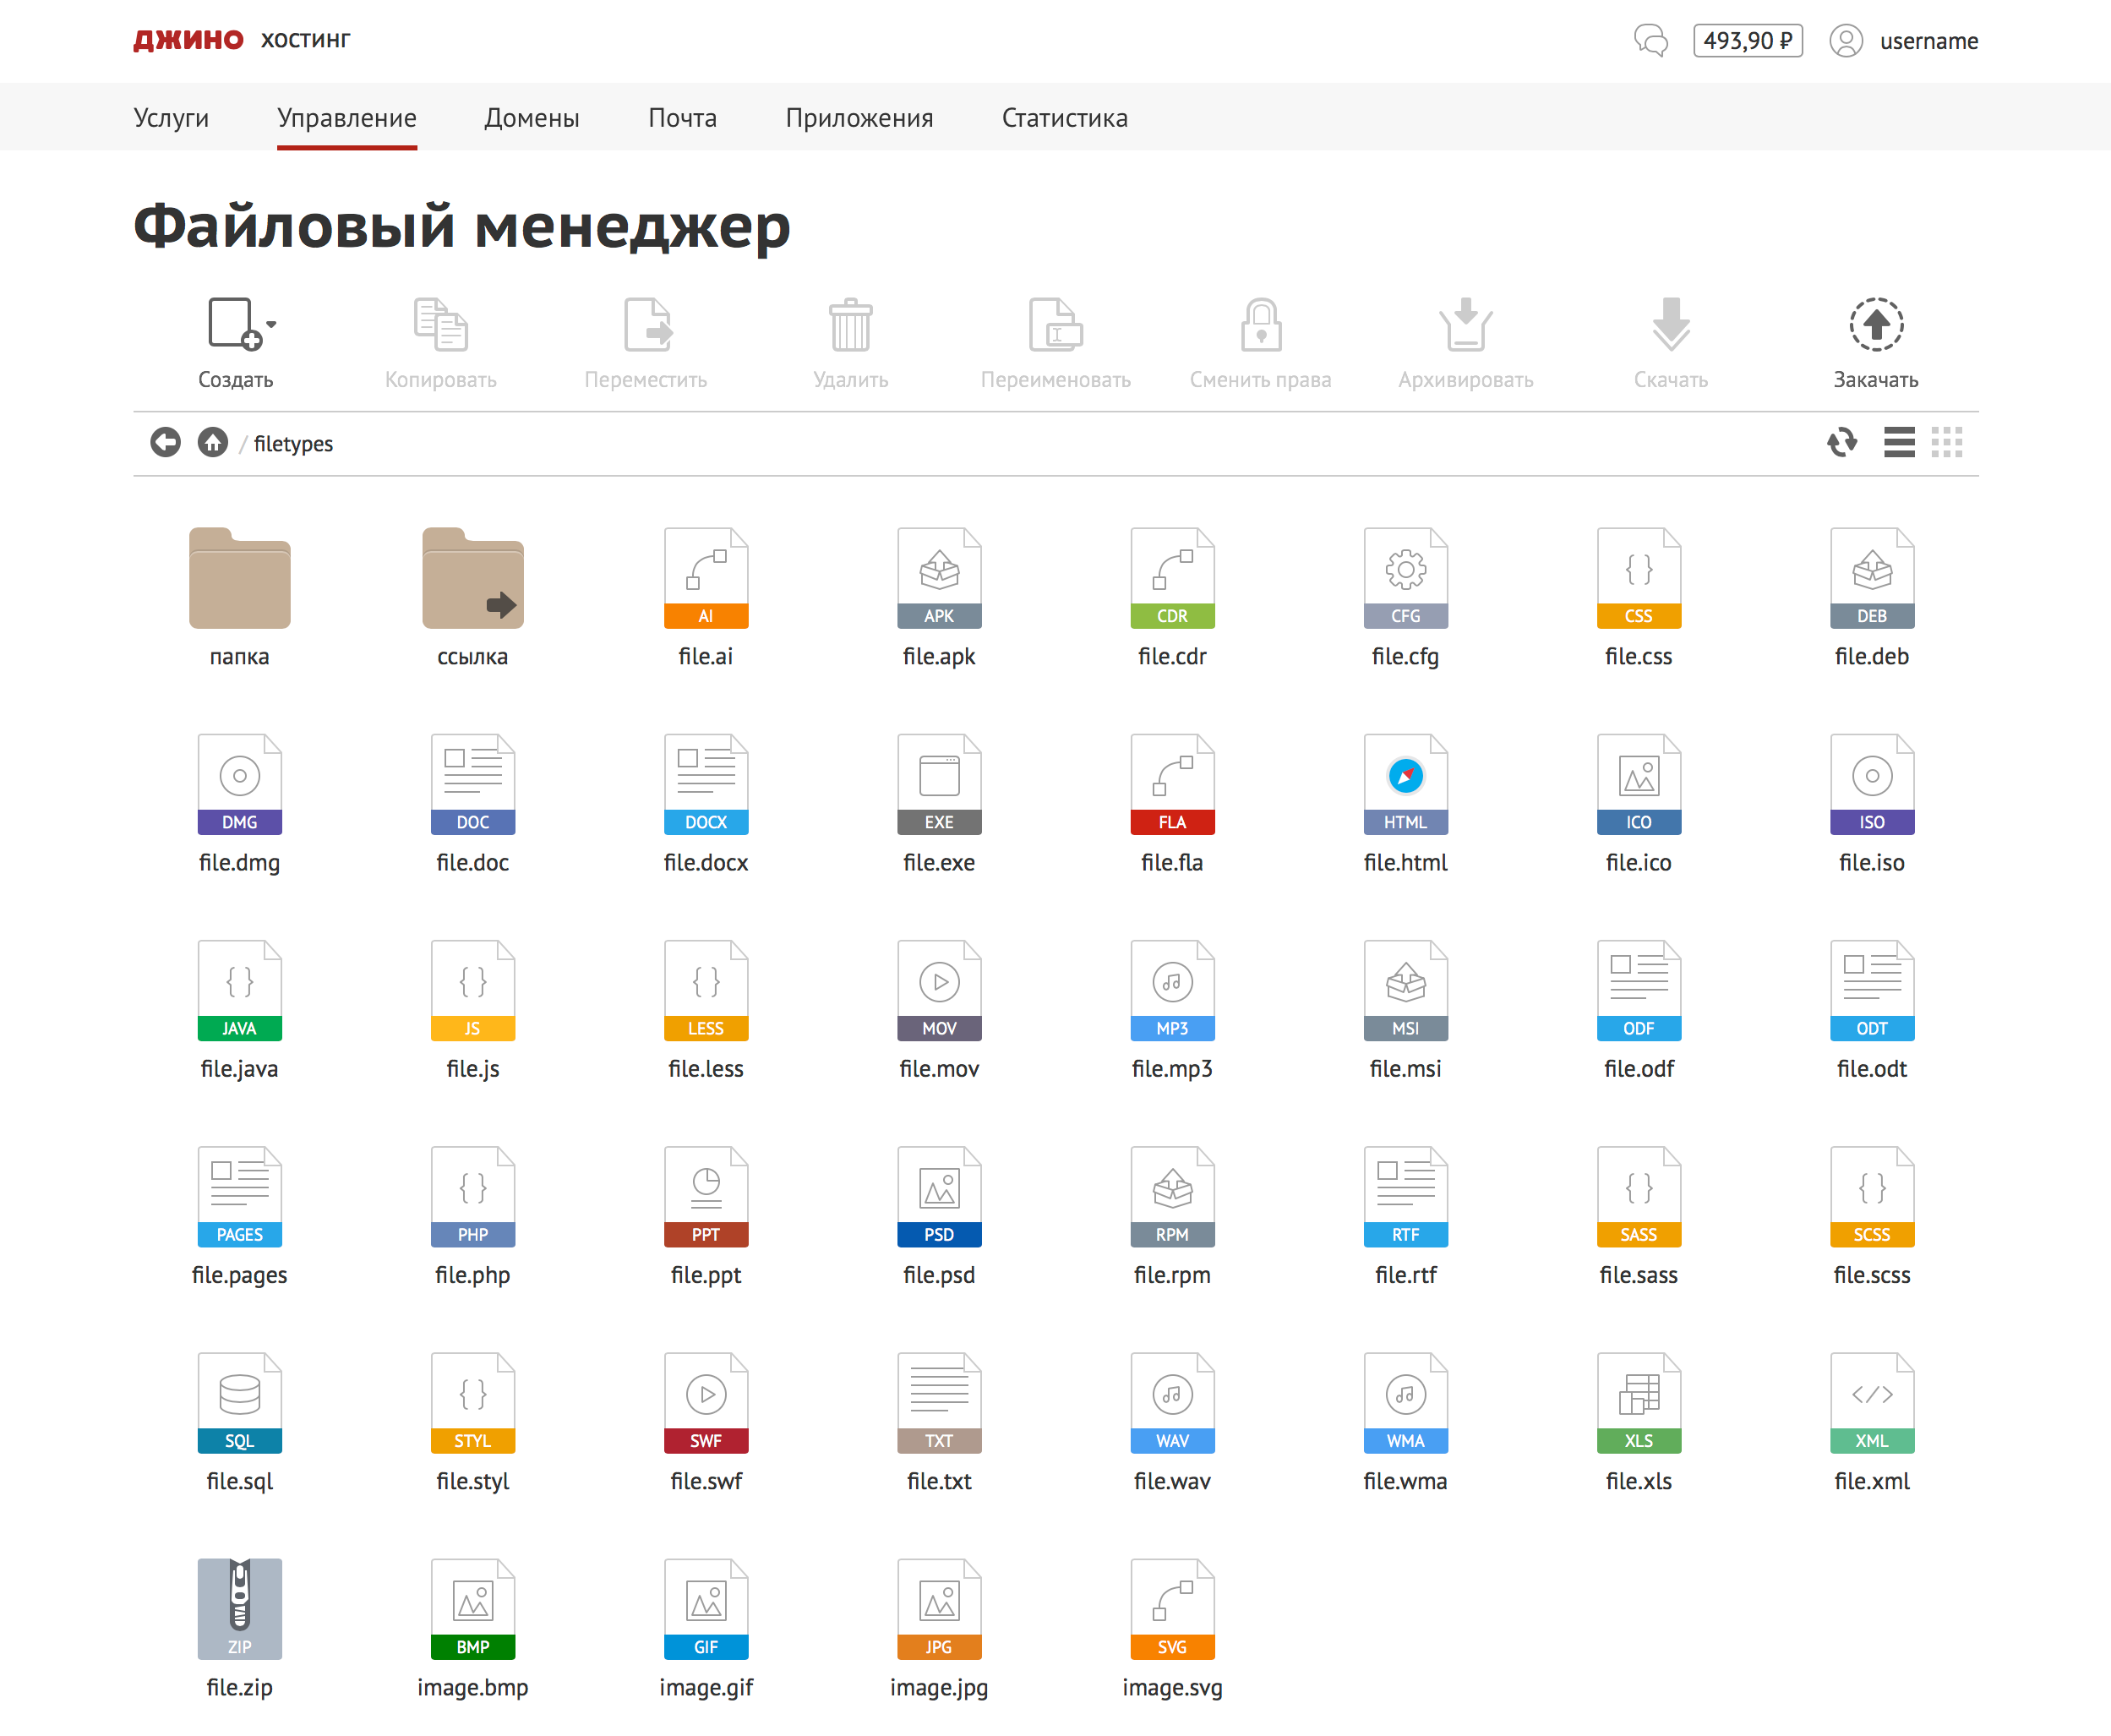
Task: Go back using the back arrow icon
Action: 166,442
